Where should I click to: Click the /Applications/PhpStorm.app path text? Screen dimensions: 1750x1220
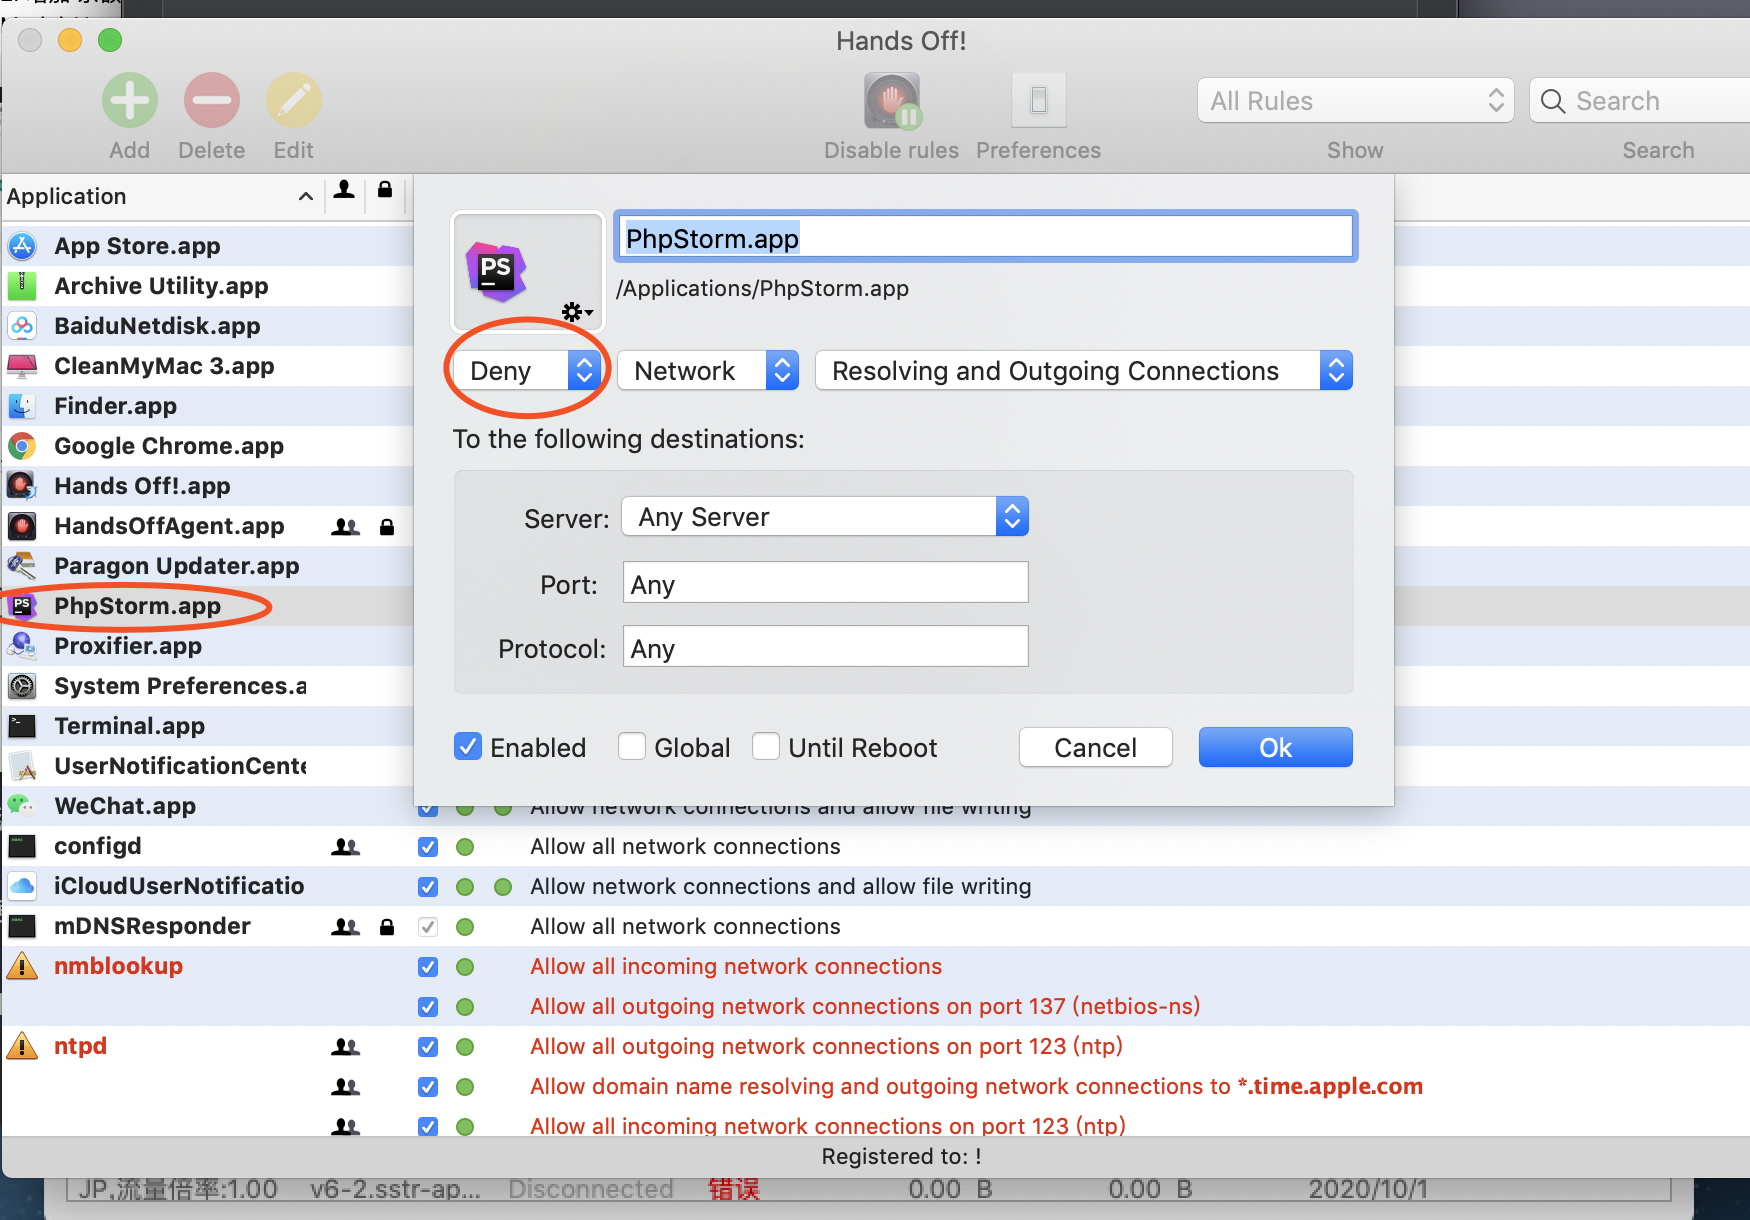[762, 289]
